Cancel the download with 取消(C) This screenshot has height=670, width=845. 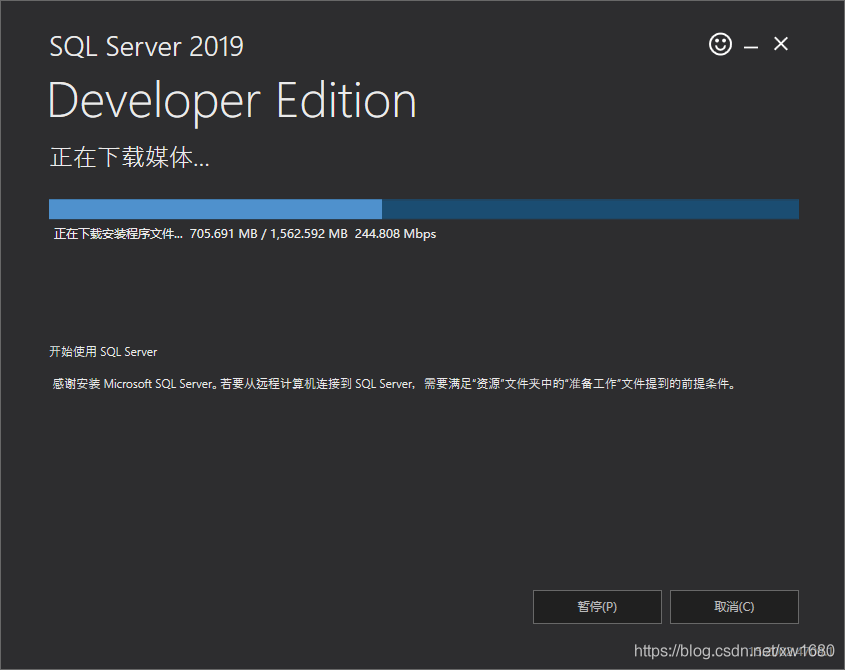[x=734, y=607]
